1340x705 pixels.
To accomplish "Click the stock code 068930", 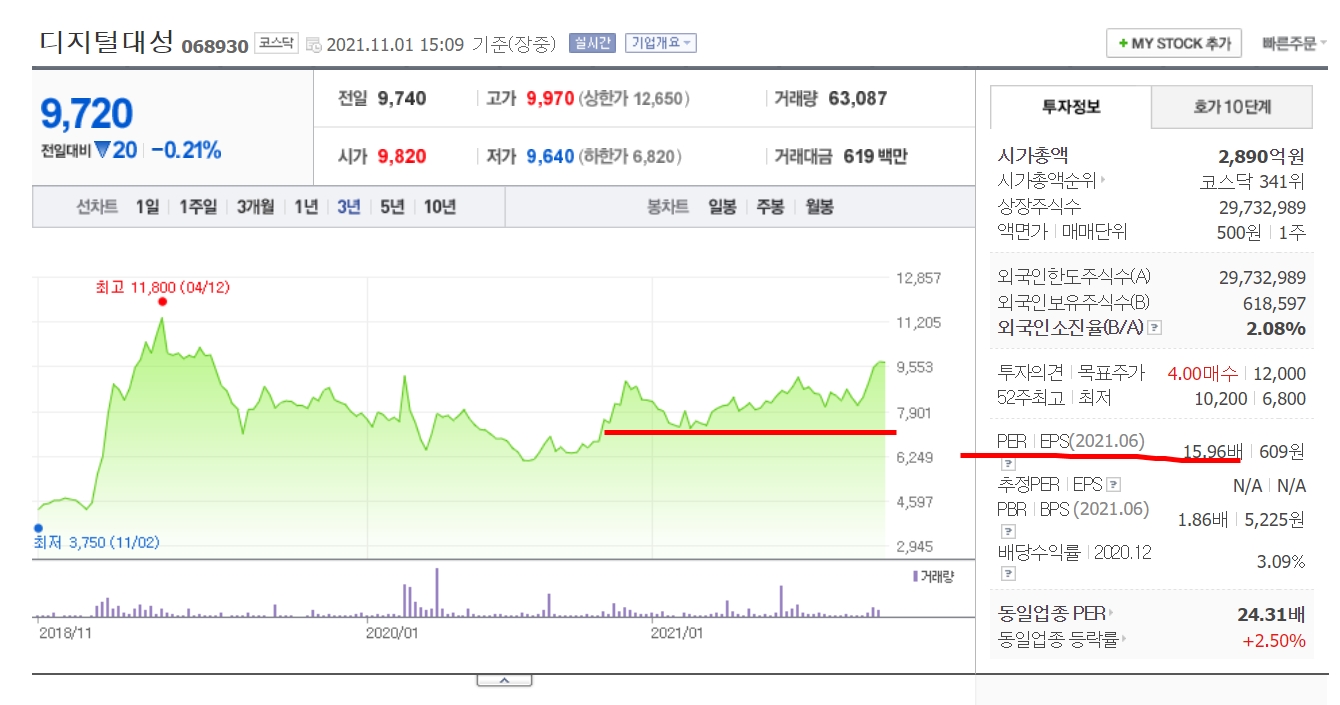I will click(x=215, y=46).
